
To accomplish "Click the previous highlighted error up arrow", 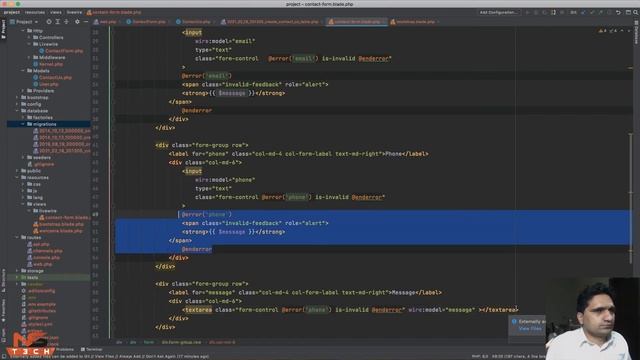I will click(x=622, y=31).
